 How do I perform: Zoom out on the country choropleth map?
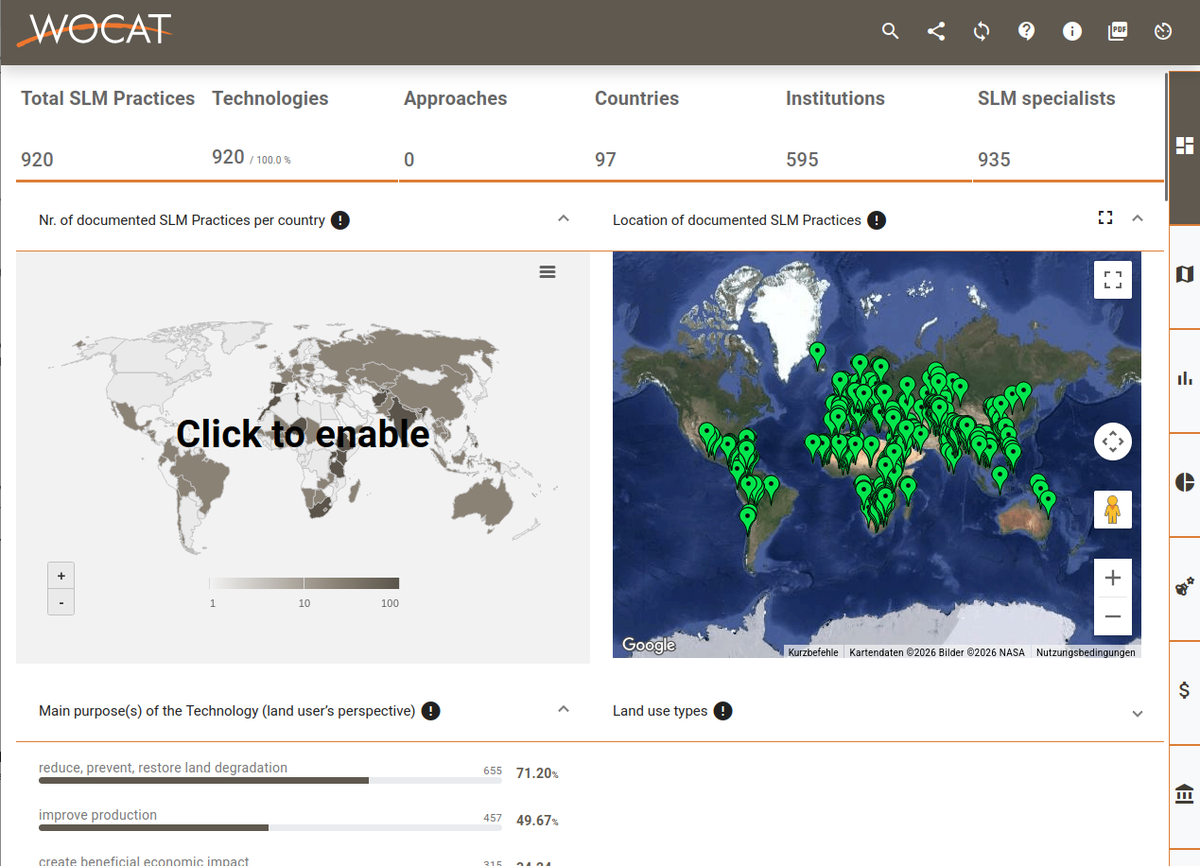pyautogui.click(x=61, y=603)
